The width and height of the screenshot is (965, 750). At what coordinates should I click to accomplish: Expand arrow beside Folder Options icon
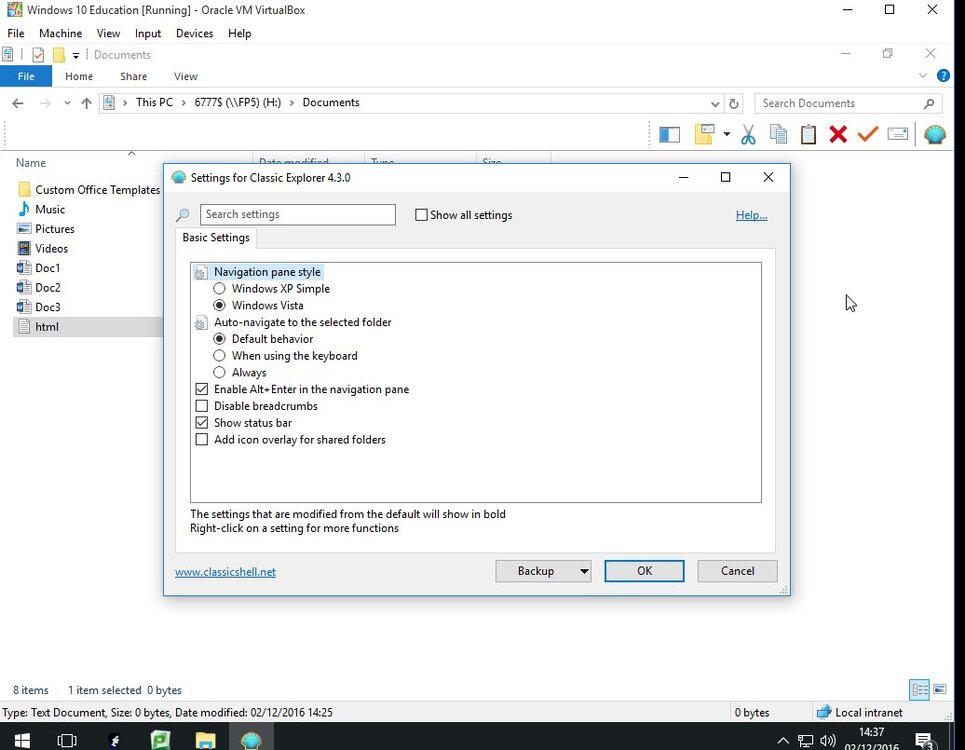point(726,134)
